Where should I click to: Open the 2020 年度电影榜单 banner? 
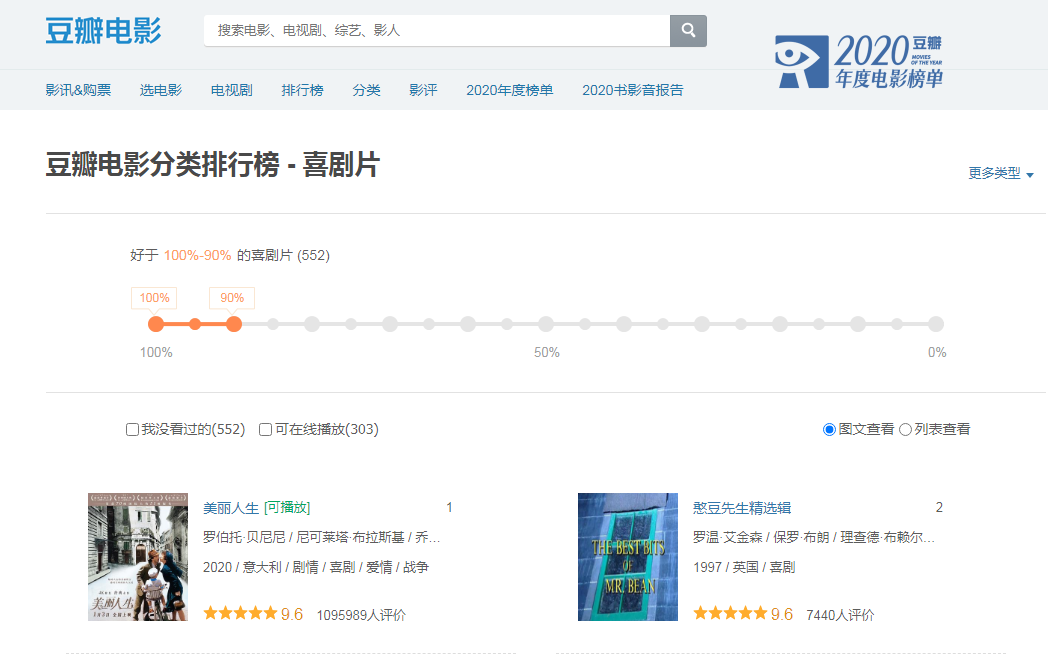tap(859, 62)
